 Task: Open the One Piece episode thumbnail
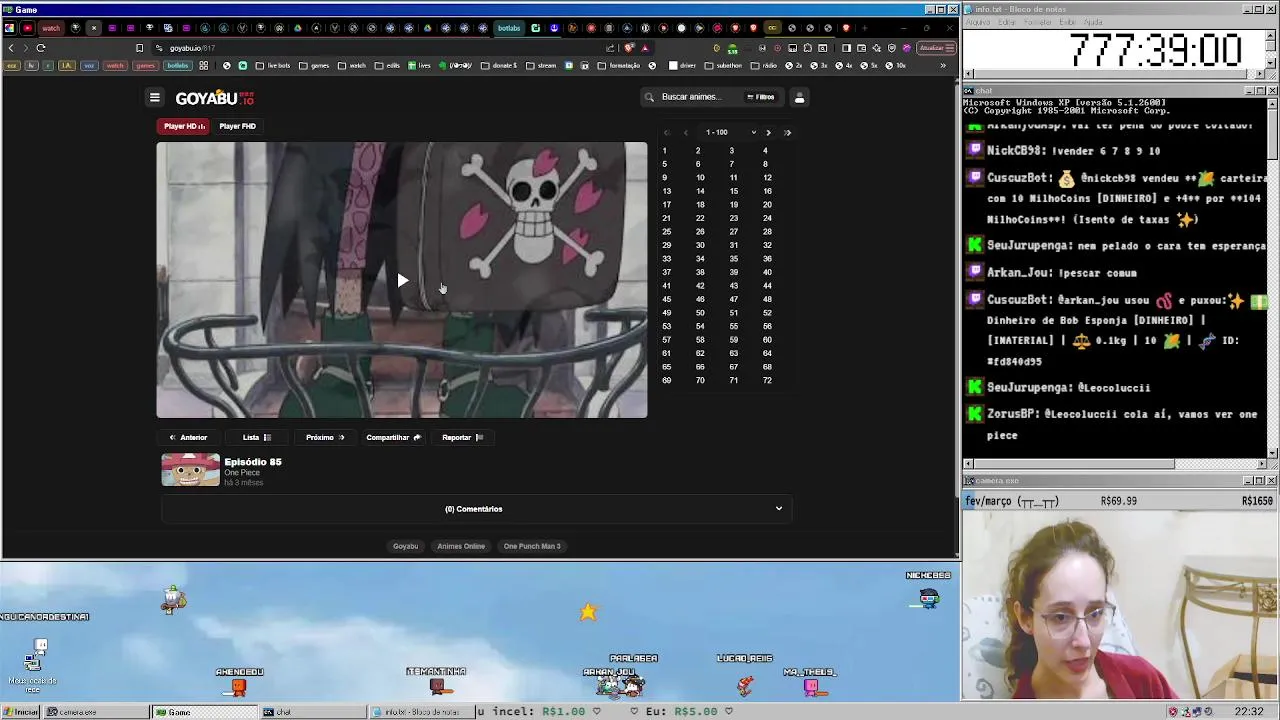(x=191, y=470)
